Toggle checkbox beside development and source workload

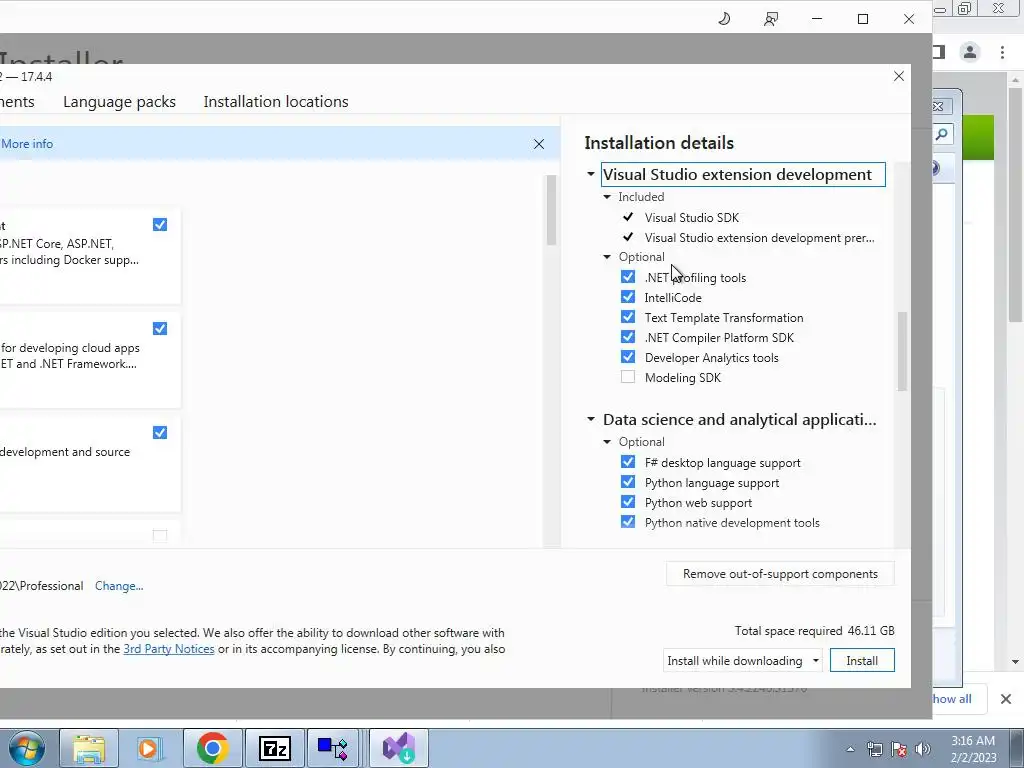159,433
